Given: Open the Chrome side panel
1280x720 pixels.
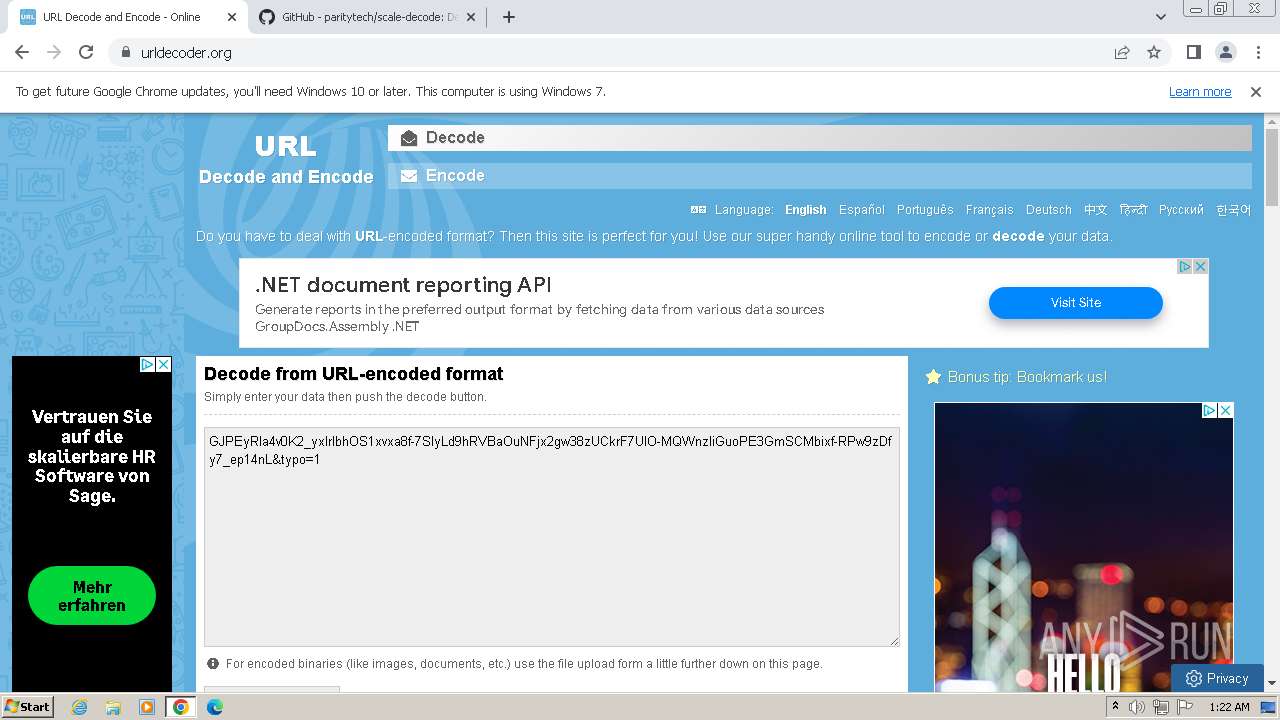Looking at the screenshot, I should tap(1193, 52).
